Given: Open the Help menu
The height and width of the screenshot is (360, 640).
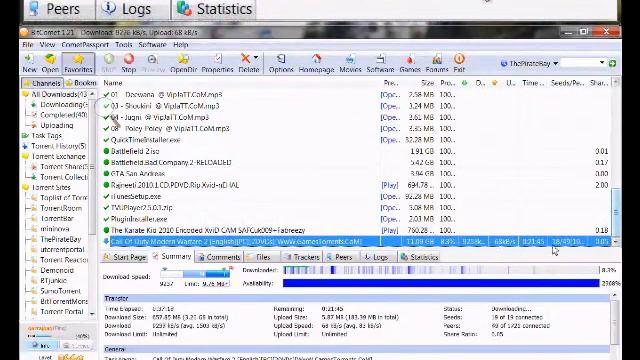Looking at the screenshot, I should click(180, 44).
